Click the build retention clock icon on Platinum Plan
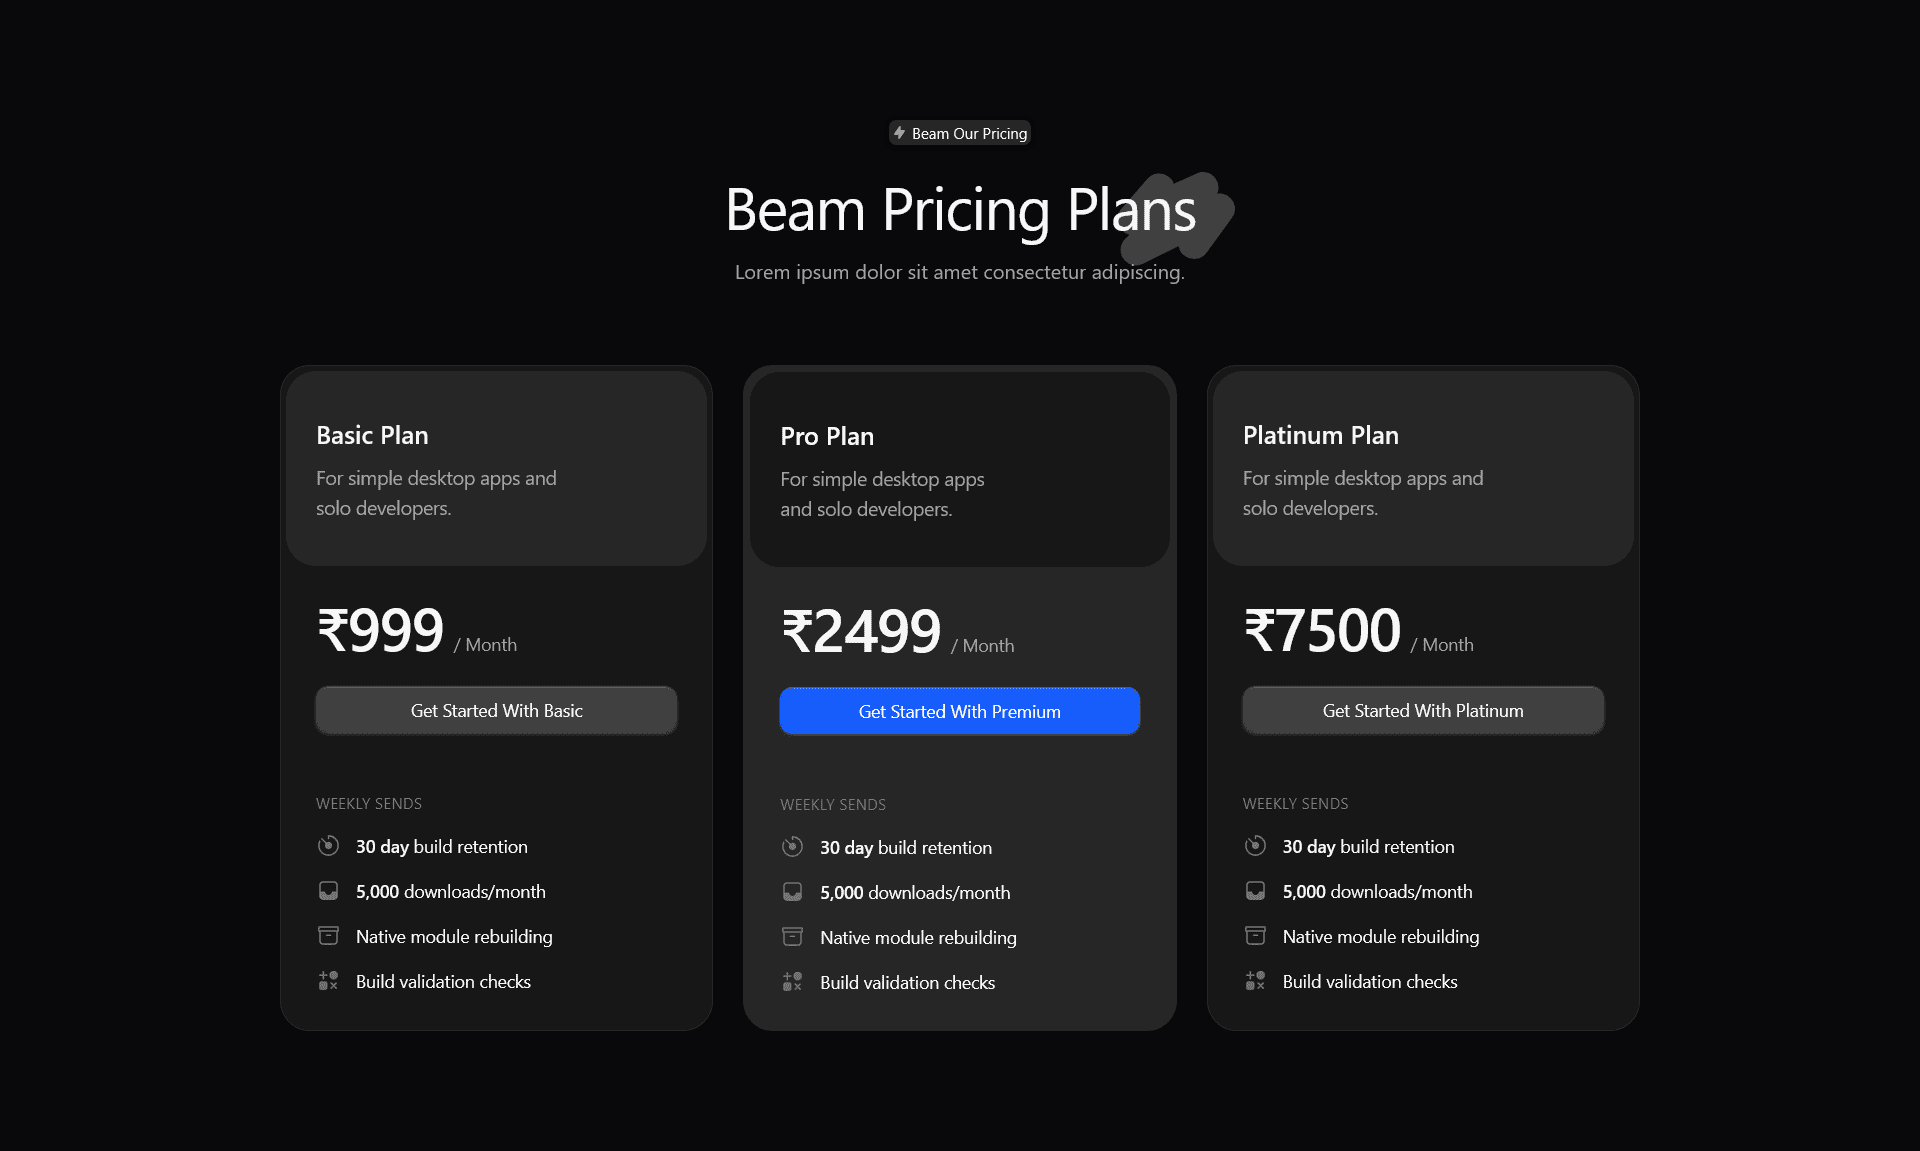Viewport: 1920px width, 1151px height. 1255,845
